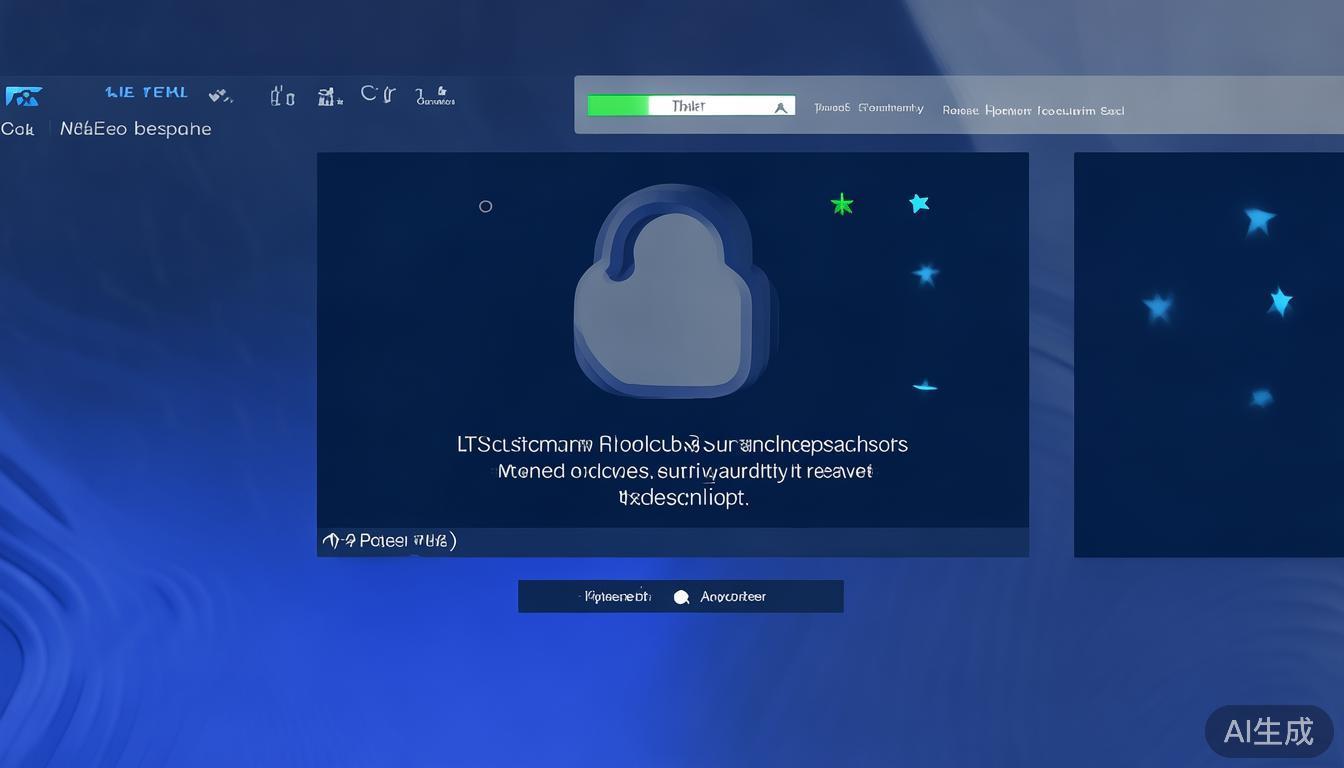Switch to the 'NcaEeo bespahe' tab
Image resolution: width=1344 pixels, height=768 pixels.
pyautogui.click(x=135, y=129)
